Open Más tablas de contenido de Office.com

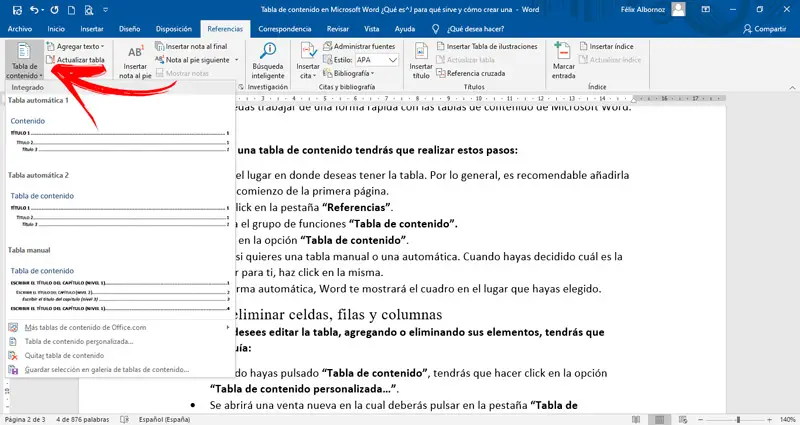120,328
